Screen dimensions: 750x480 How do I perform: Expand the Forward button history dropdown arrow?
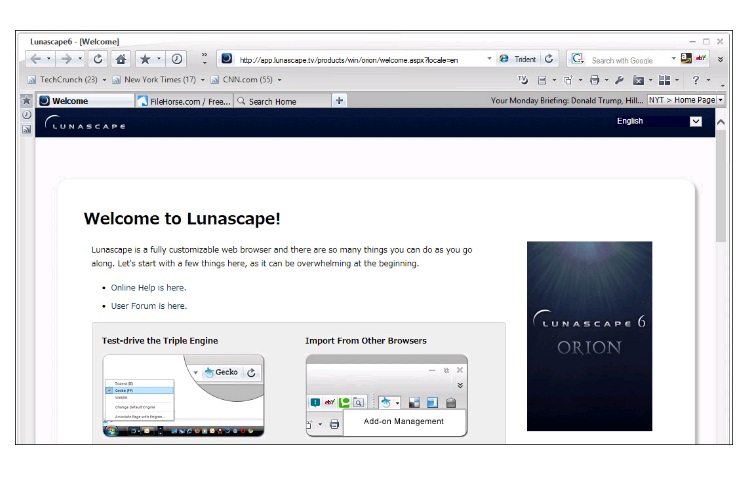tap(80, 59)
